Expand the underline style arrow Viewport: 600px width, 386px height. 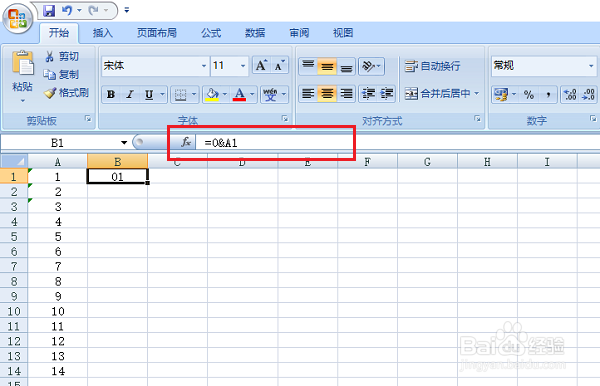click(x=162, y=94)
